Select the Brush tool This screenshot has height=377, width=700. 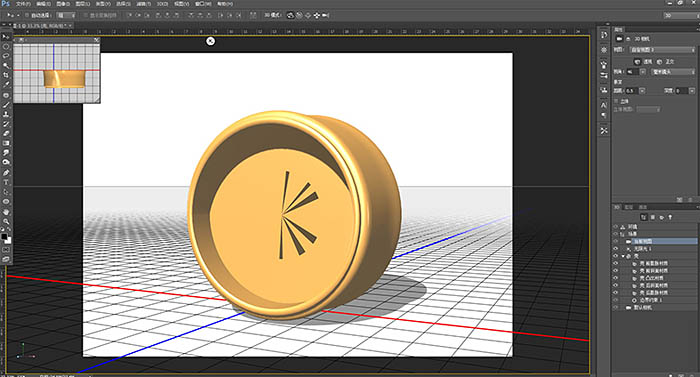tap(6, 105)
